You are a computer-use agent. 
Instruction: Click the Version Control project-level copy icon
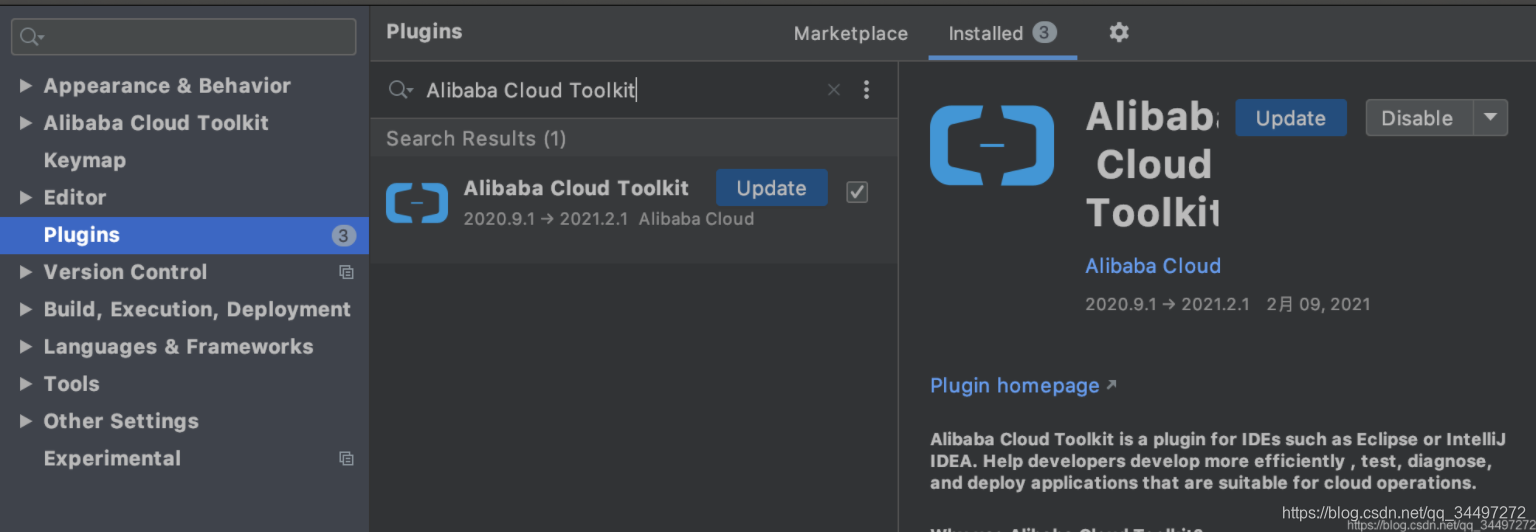(x=346, y=272)
